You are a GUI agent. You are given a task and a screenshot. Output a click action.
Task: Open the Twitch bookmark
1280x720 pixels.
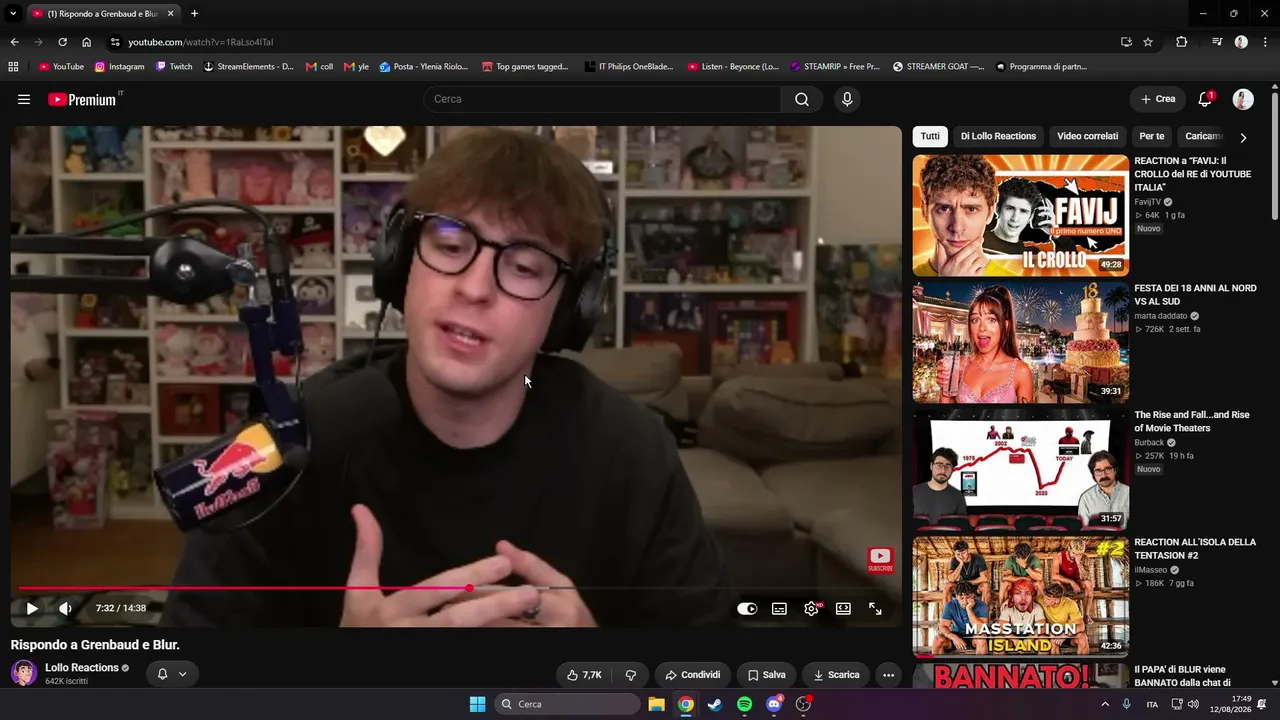(174, 66)
